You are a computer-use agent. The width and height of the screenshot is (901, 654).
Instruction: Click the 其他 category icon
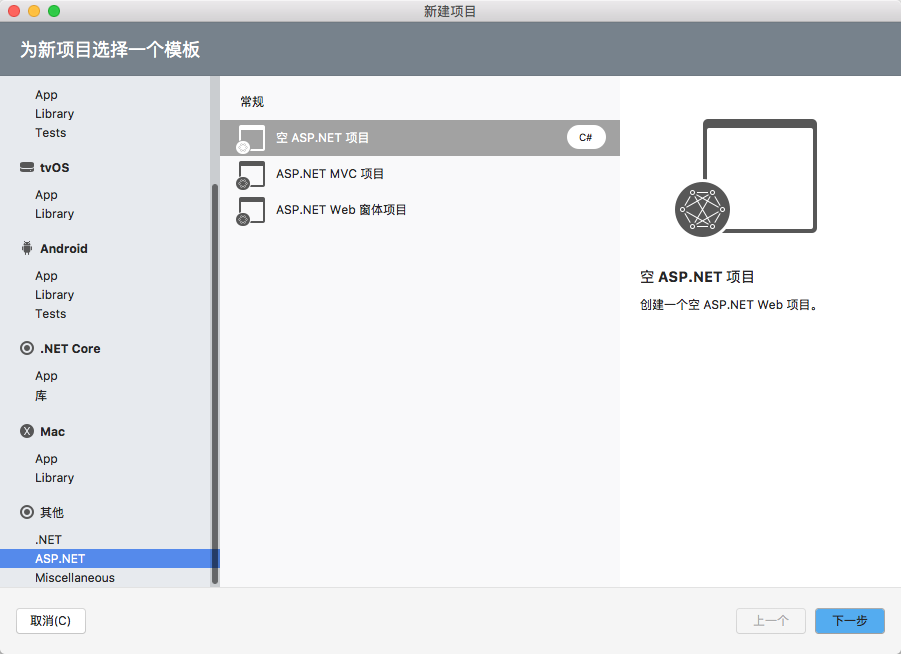[27, 512]
